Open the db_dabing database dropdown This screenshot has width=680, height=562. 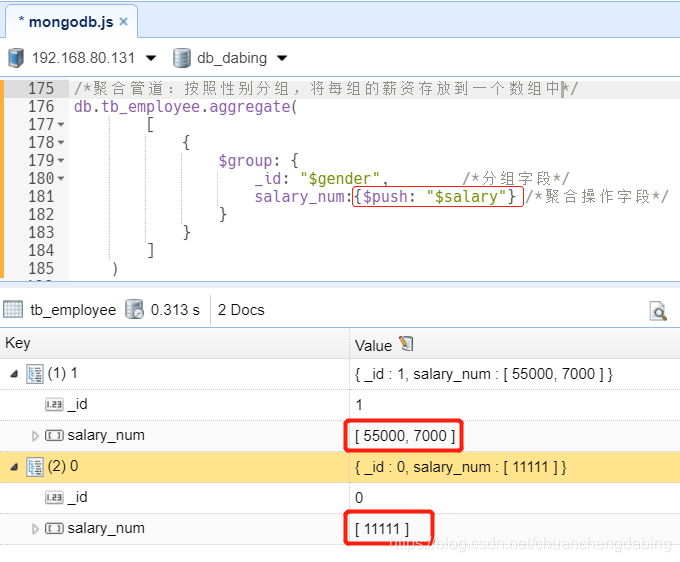[x=282, y=58]
